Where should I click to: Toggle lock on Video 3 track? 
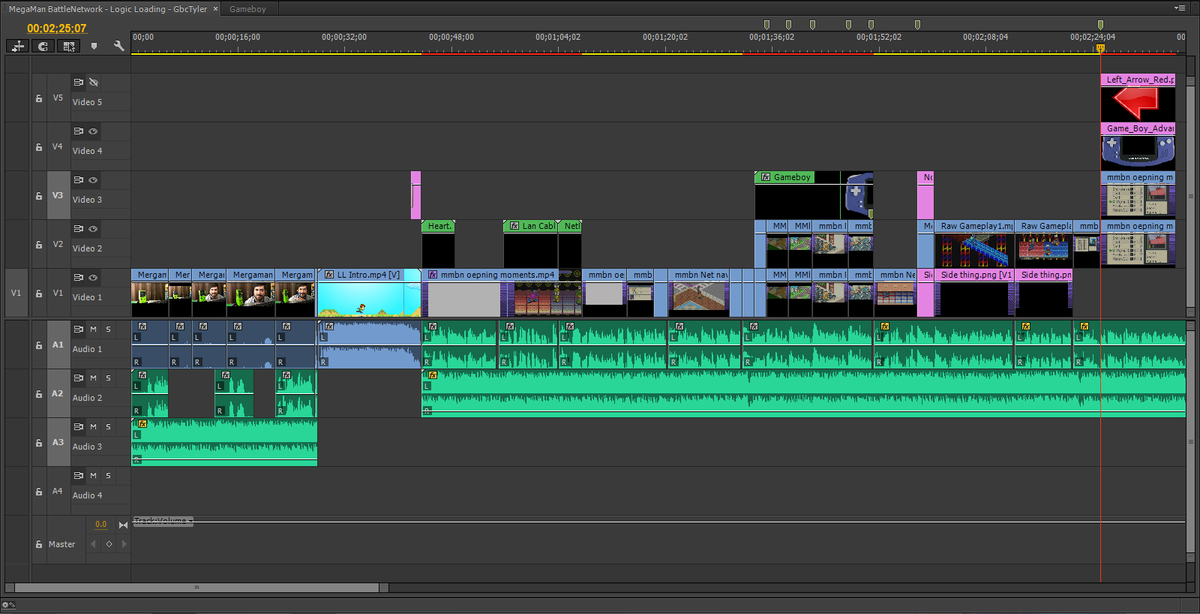click(39, 197)
